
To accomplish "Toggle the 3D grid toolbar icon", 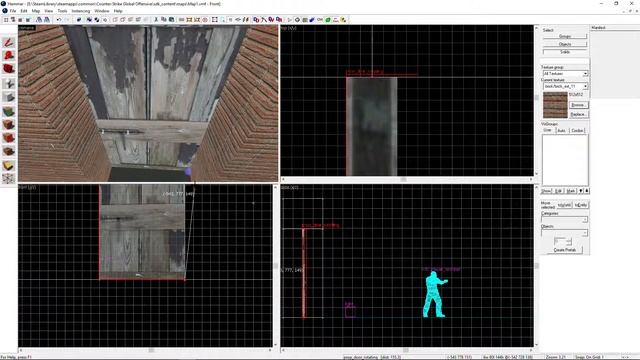I will (x=13, y=20).
